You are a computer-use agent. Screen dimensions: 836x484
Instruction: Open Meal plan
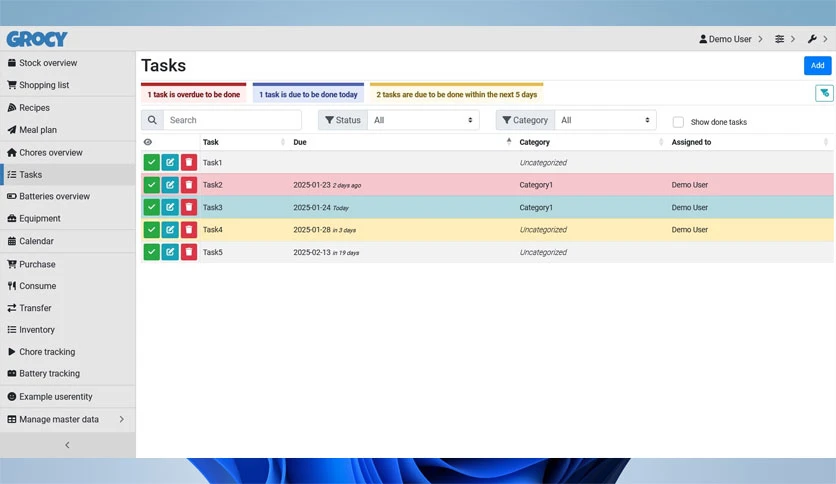point(68,130)
